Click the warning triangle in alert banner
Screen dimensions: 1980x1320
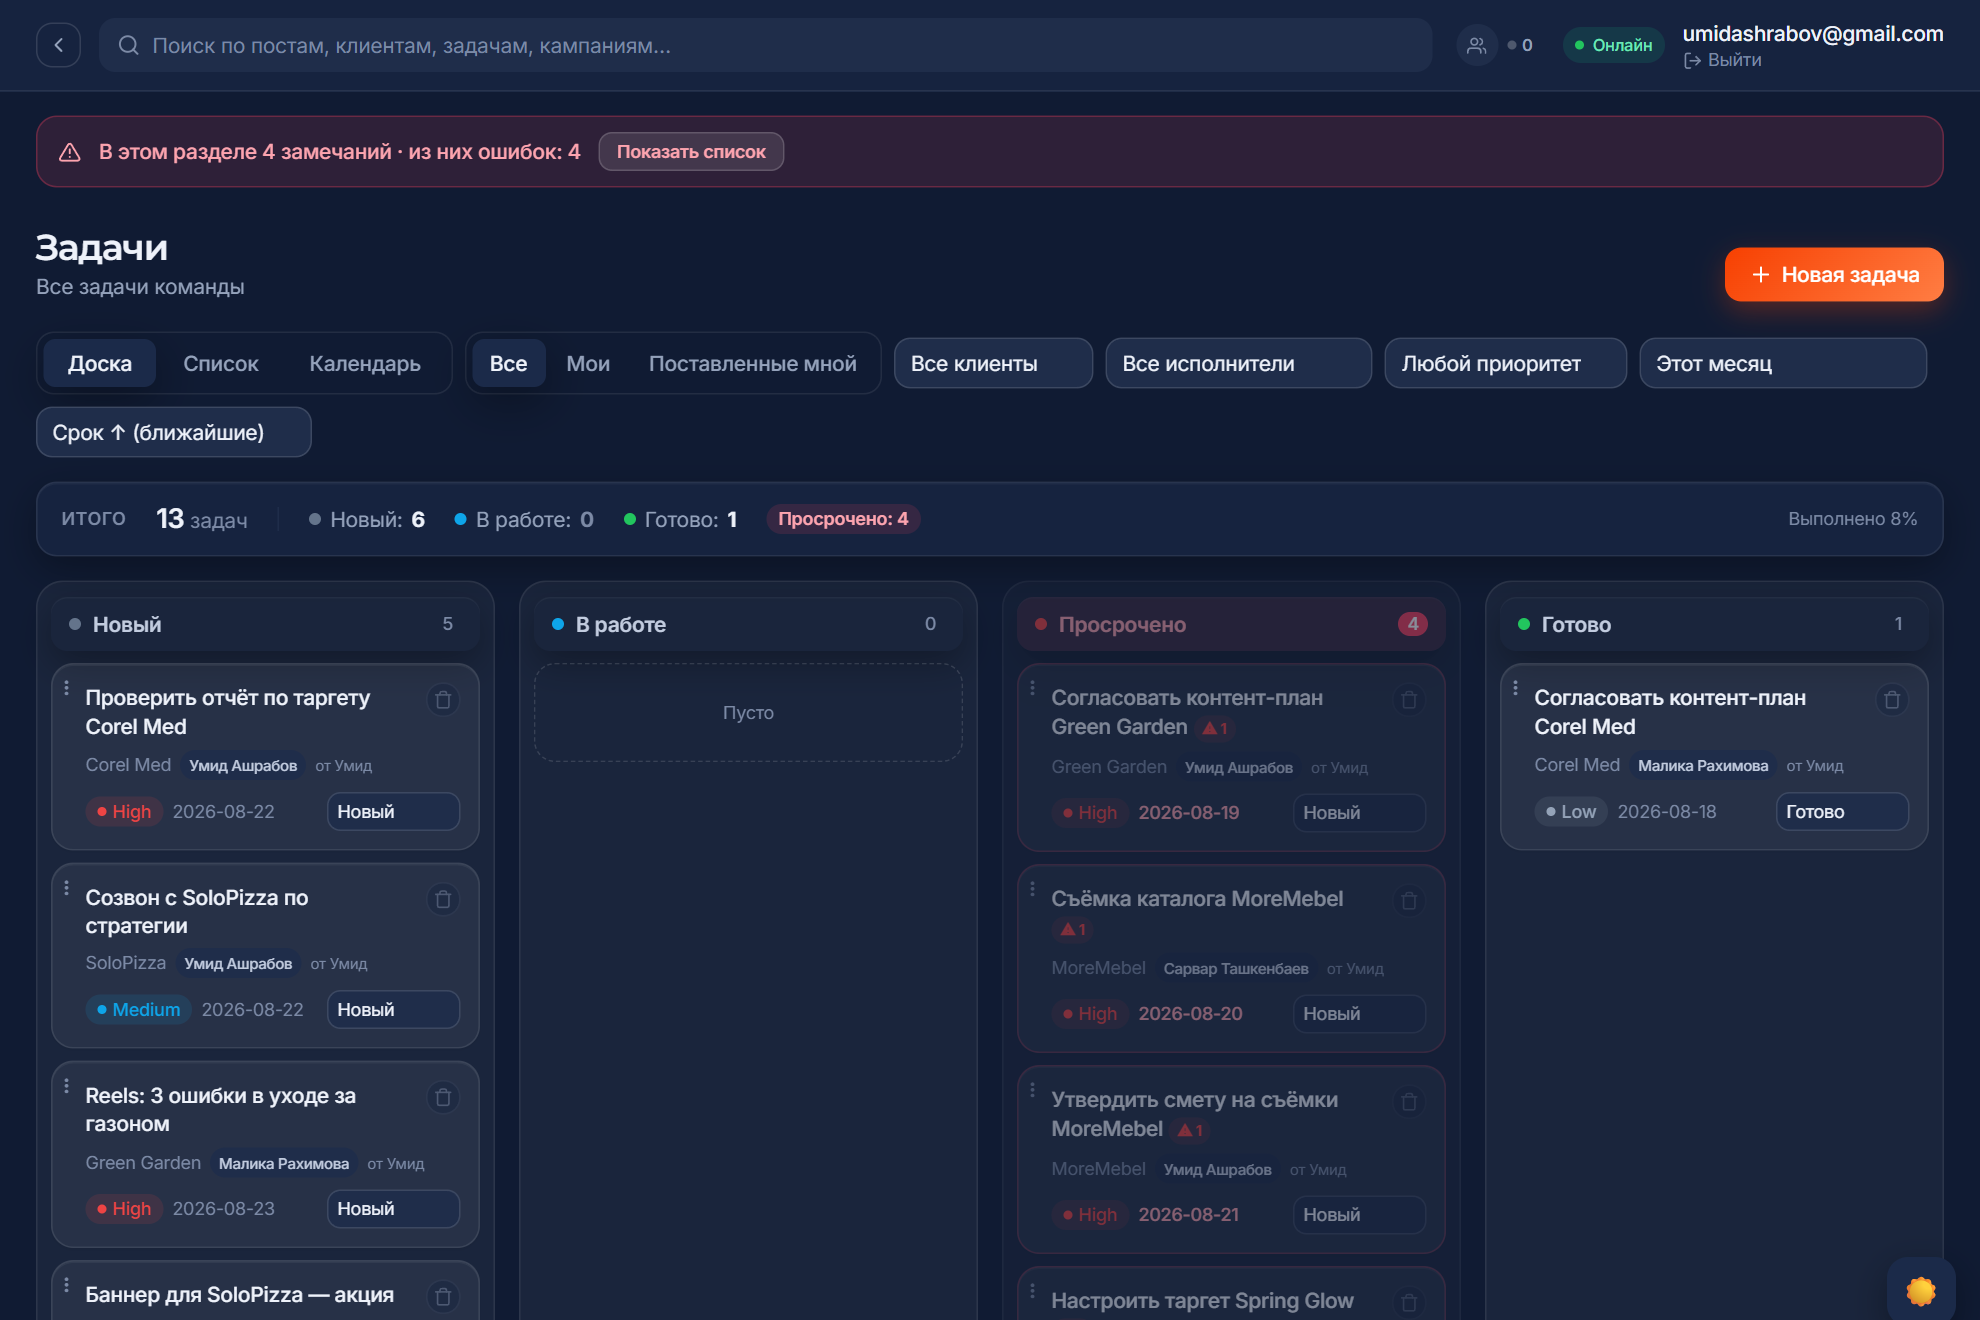[69, 152]
